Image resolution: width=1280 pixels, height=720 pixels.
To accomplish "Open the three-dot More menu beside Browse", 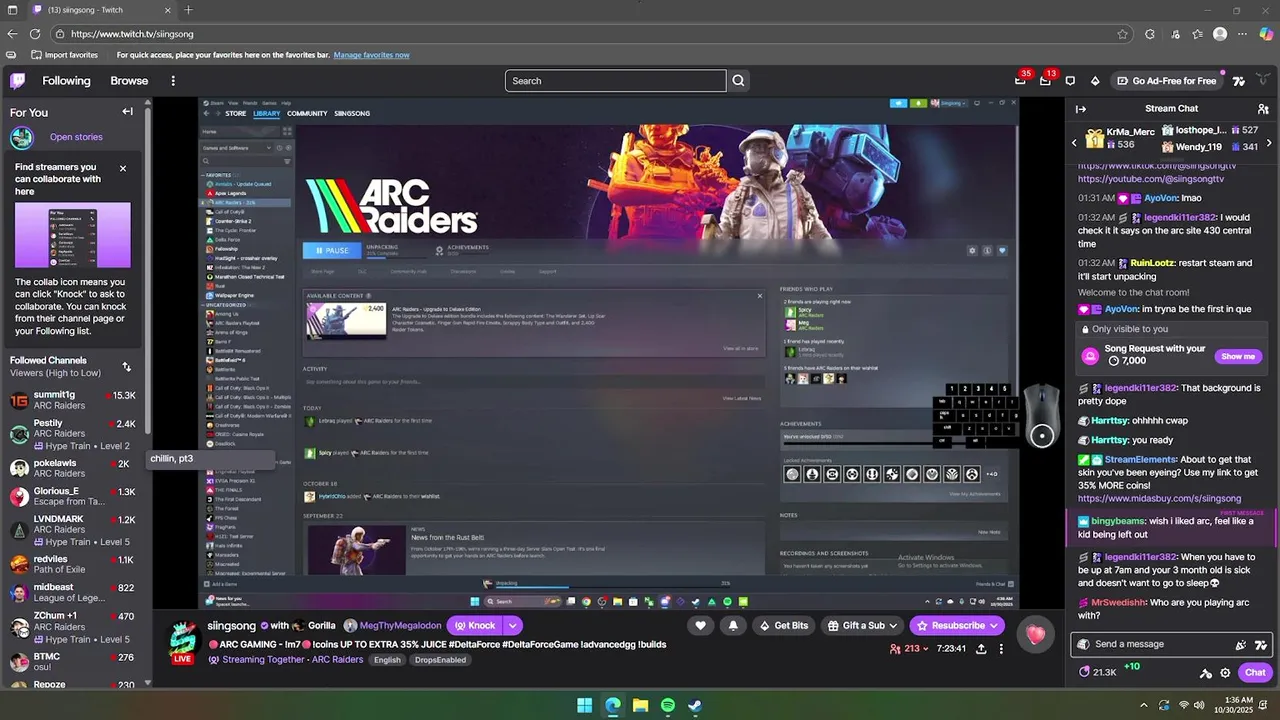I will coord(173,81).
